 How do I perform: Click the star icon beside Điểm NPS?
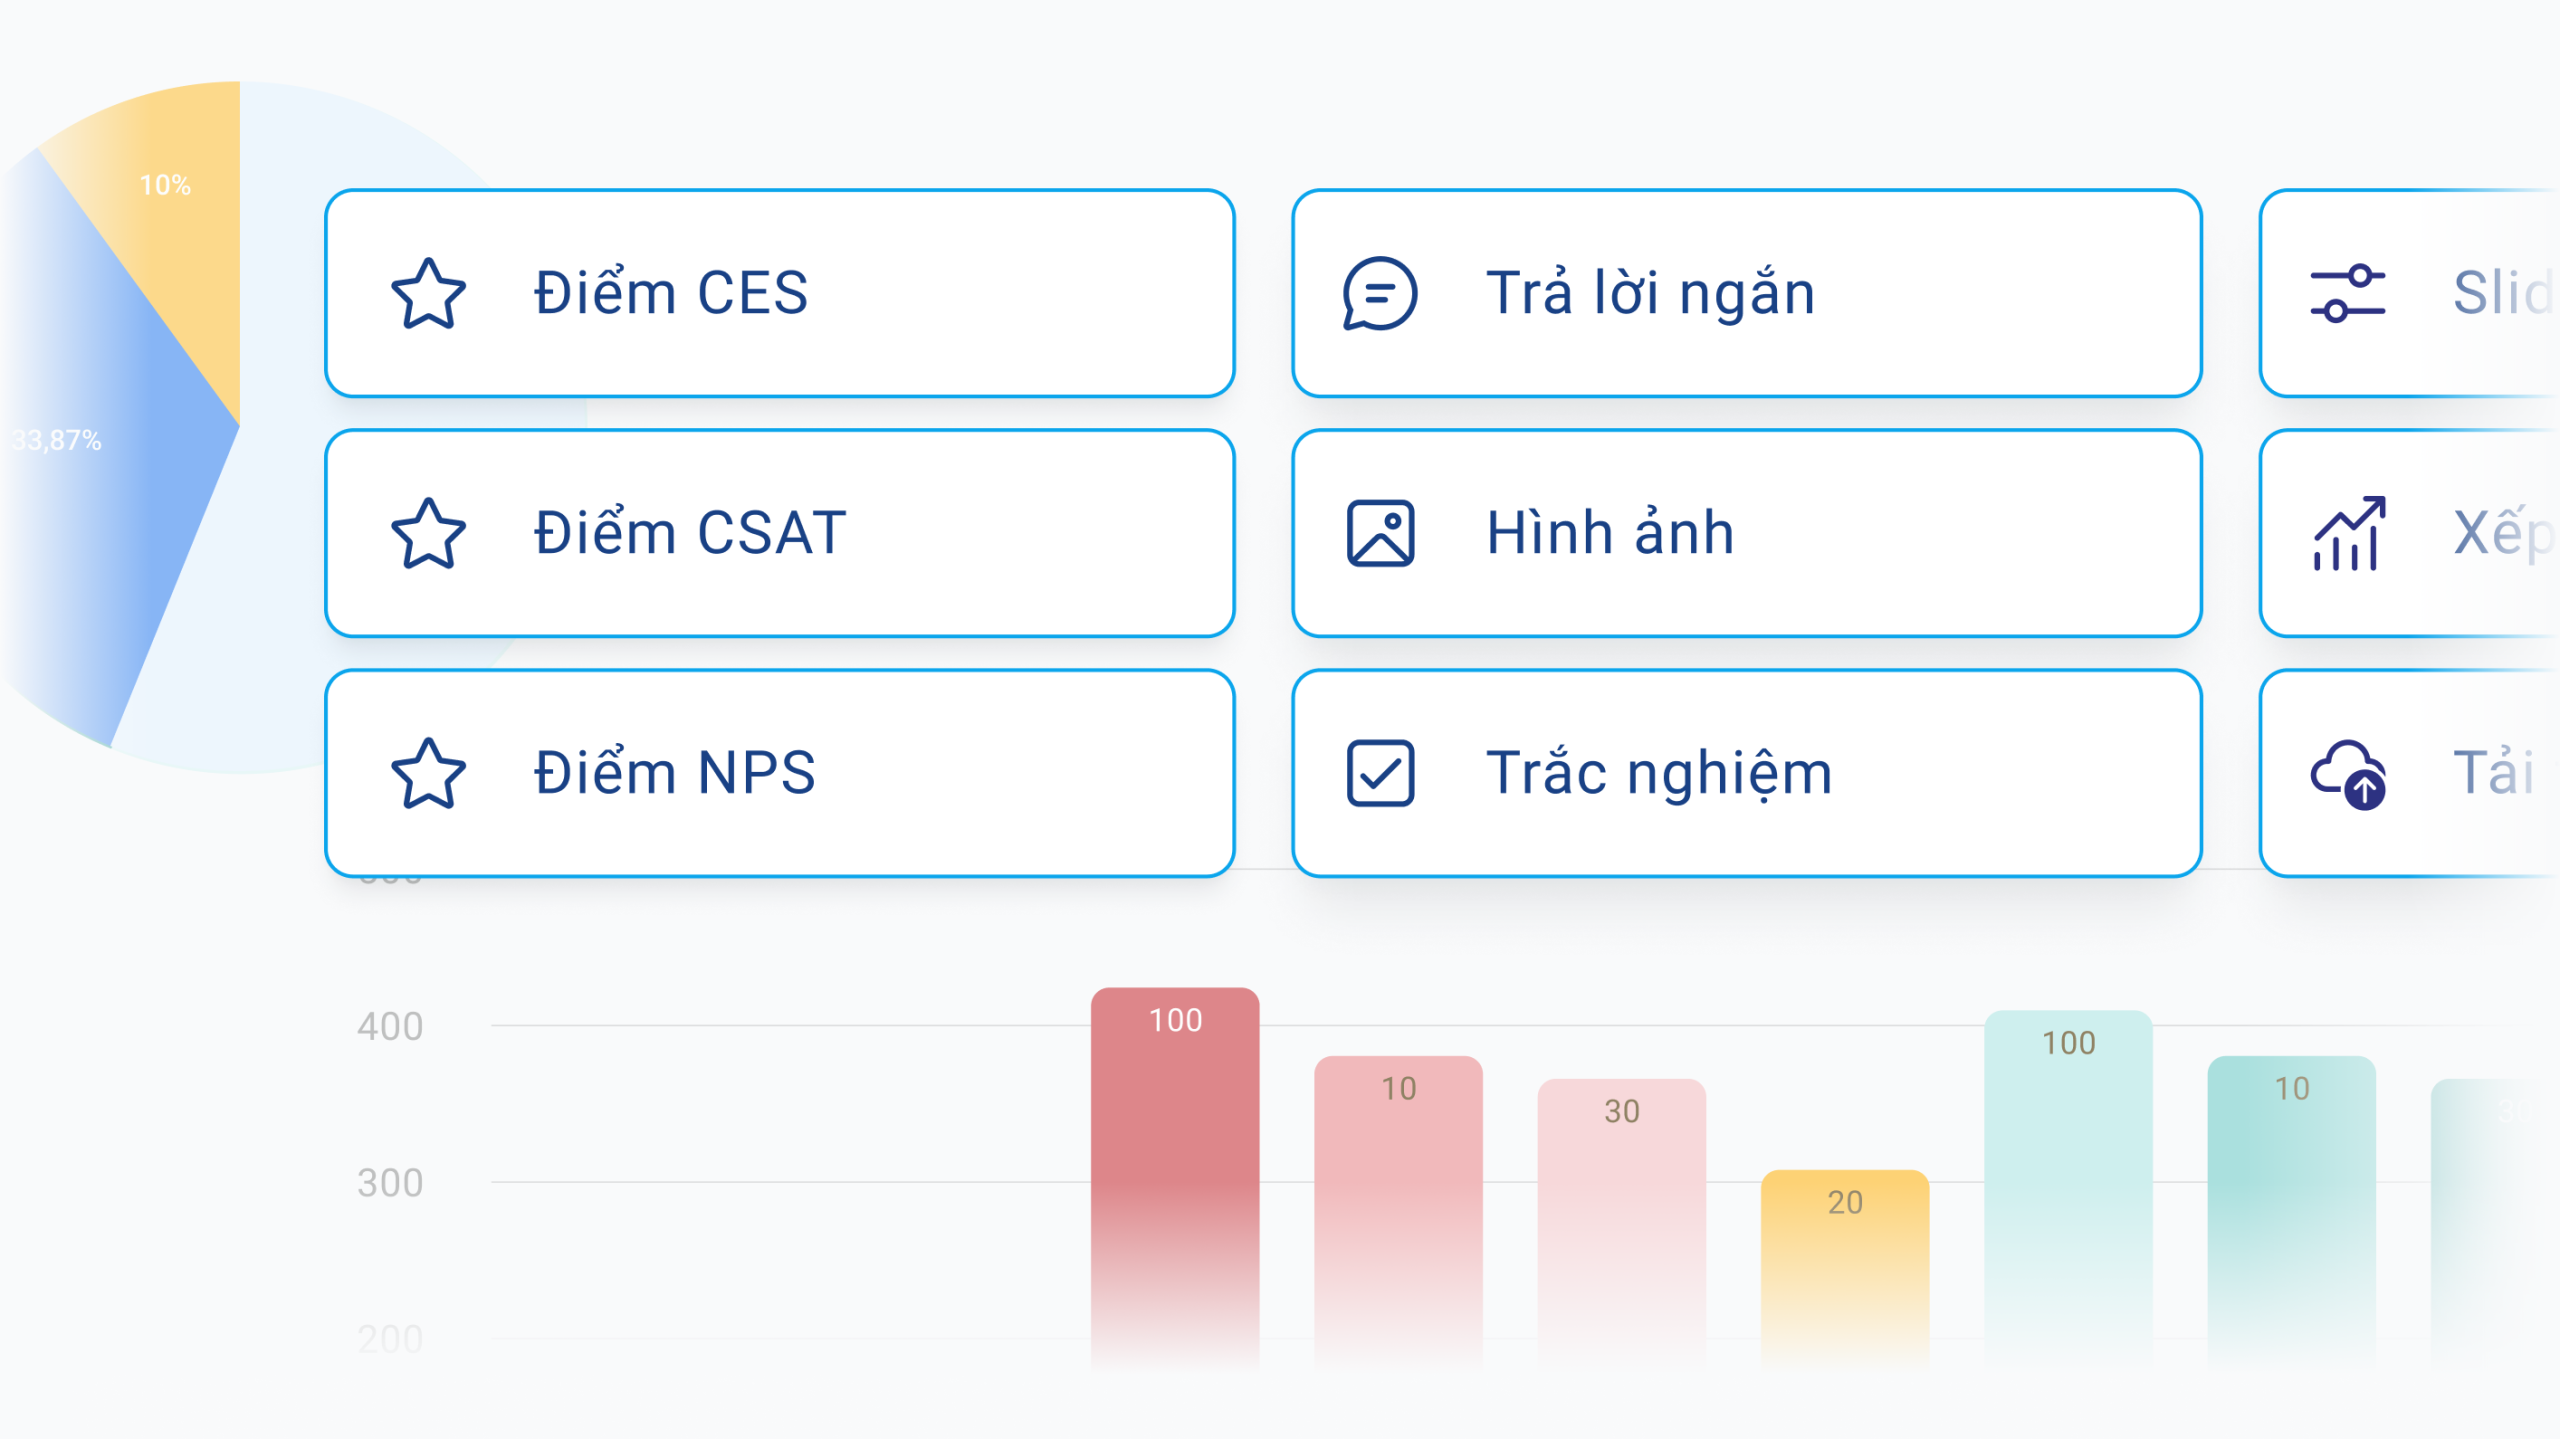tap(428, 774)
